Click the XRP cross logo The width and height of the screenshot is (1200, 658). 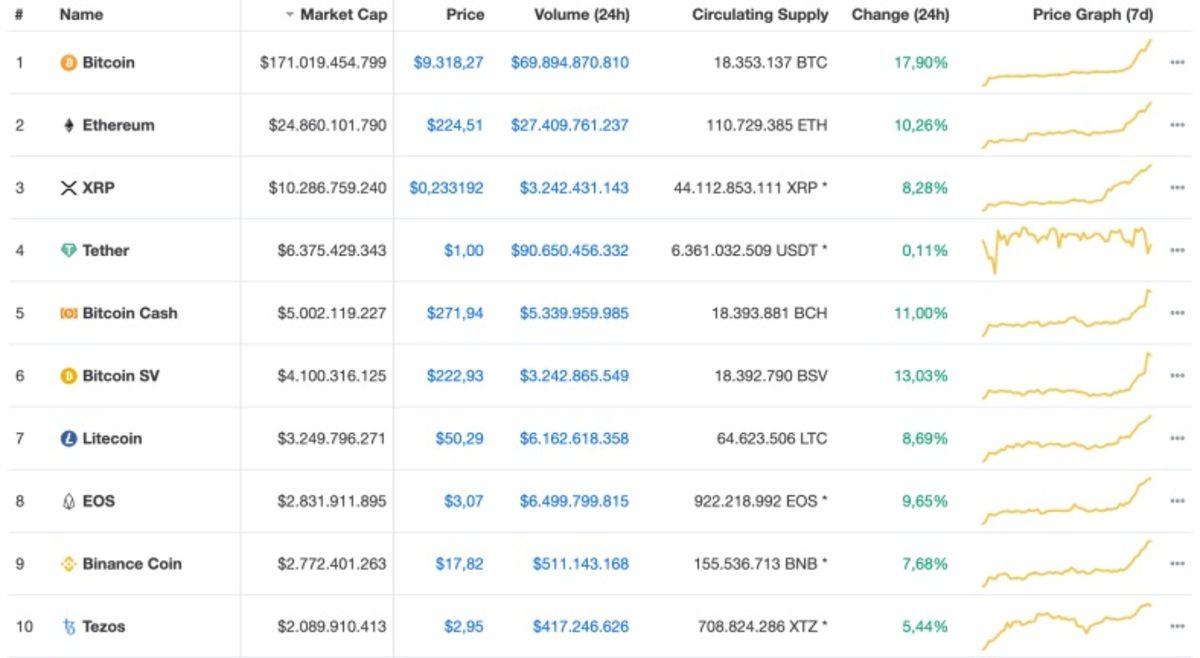pyautogui.click(x=67, y=187)
